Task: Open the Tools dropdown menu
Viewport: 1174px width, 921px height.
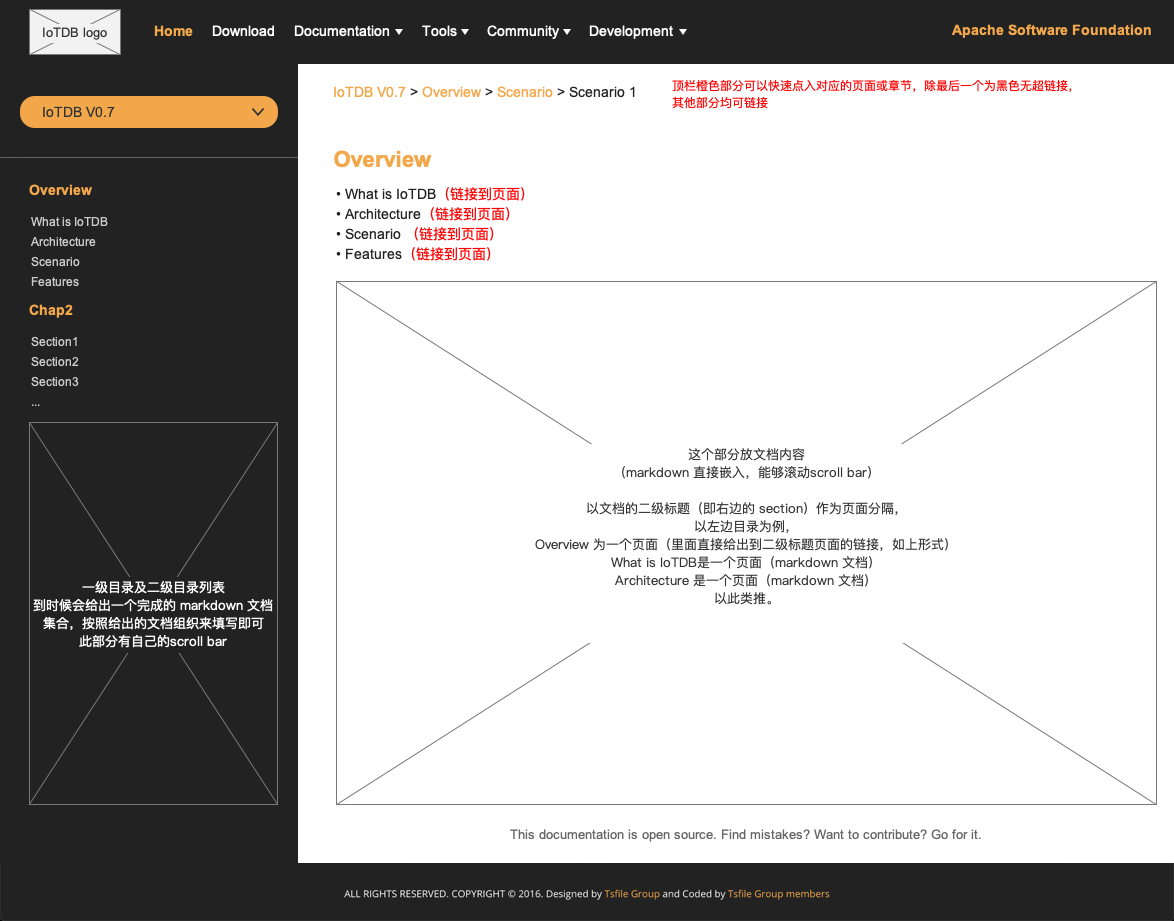Action: 445,31
